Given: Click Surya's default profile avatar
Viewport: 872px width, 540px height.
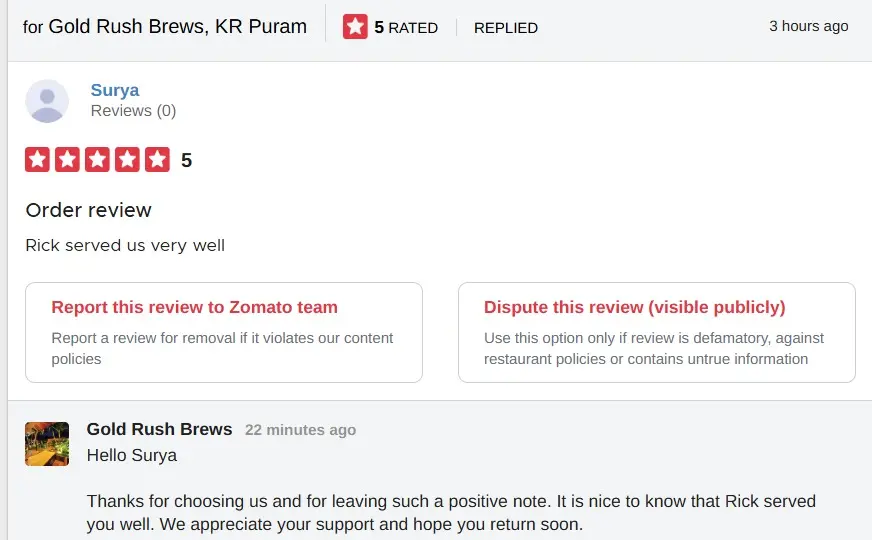Looking at the screenshot, I should click(47, 101).
